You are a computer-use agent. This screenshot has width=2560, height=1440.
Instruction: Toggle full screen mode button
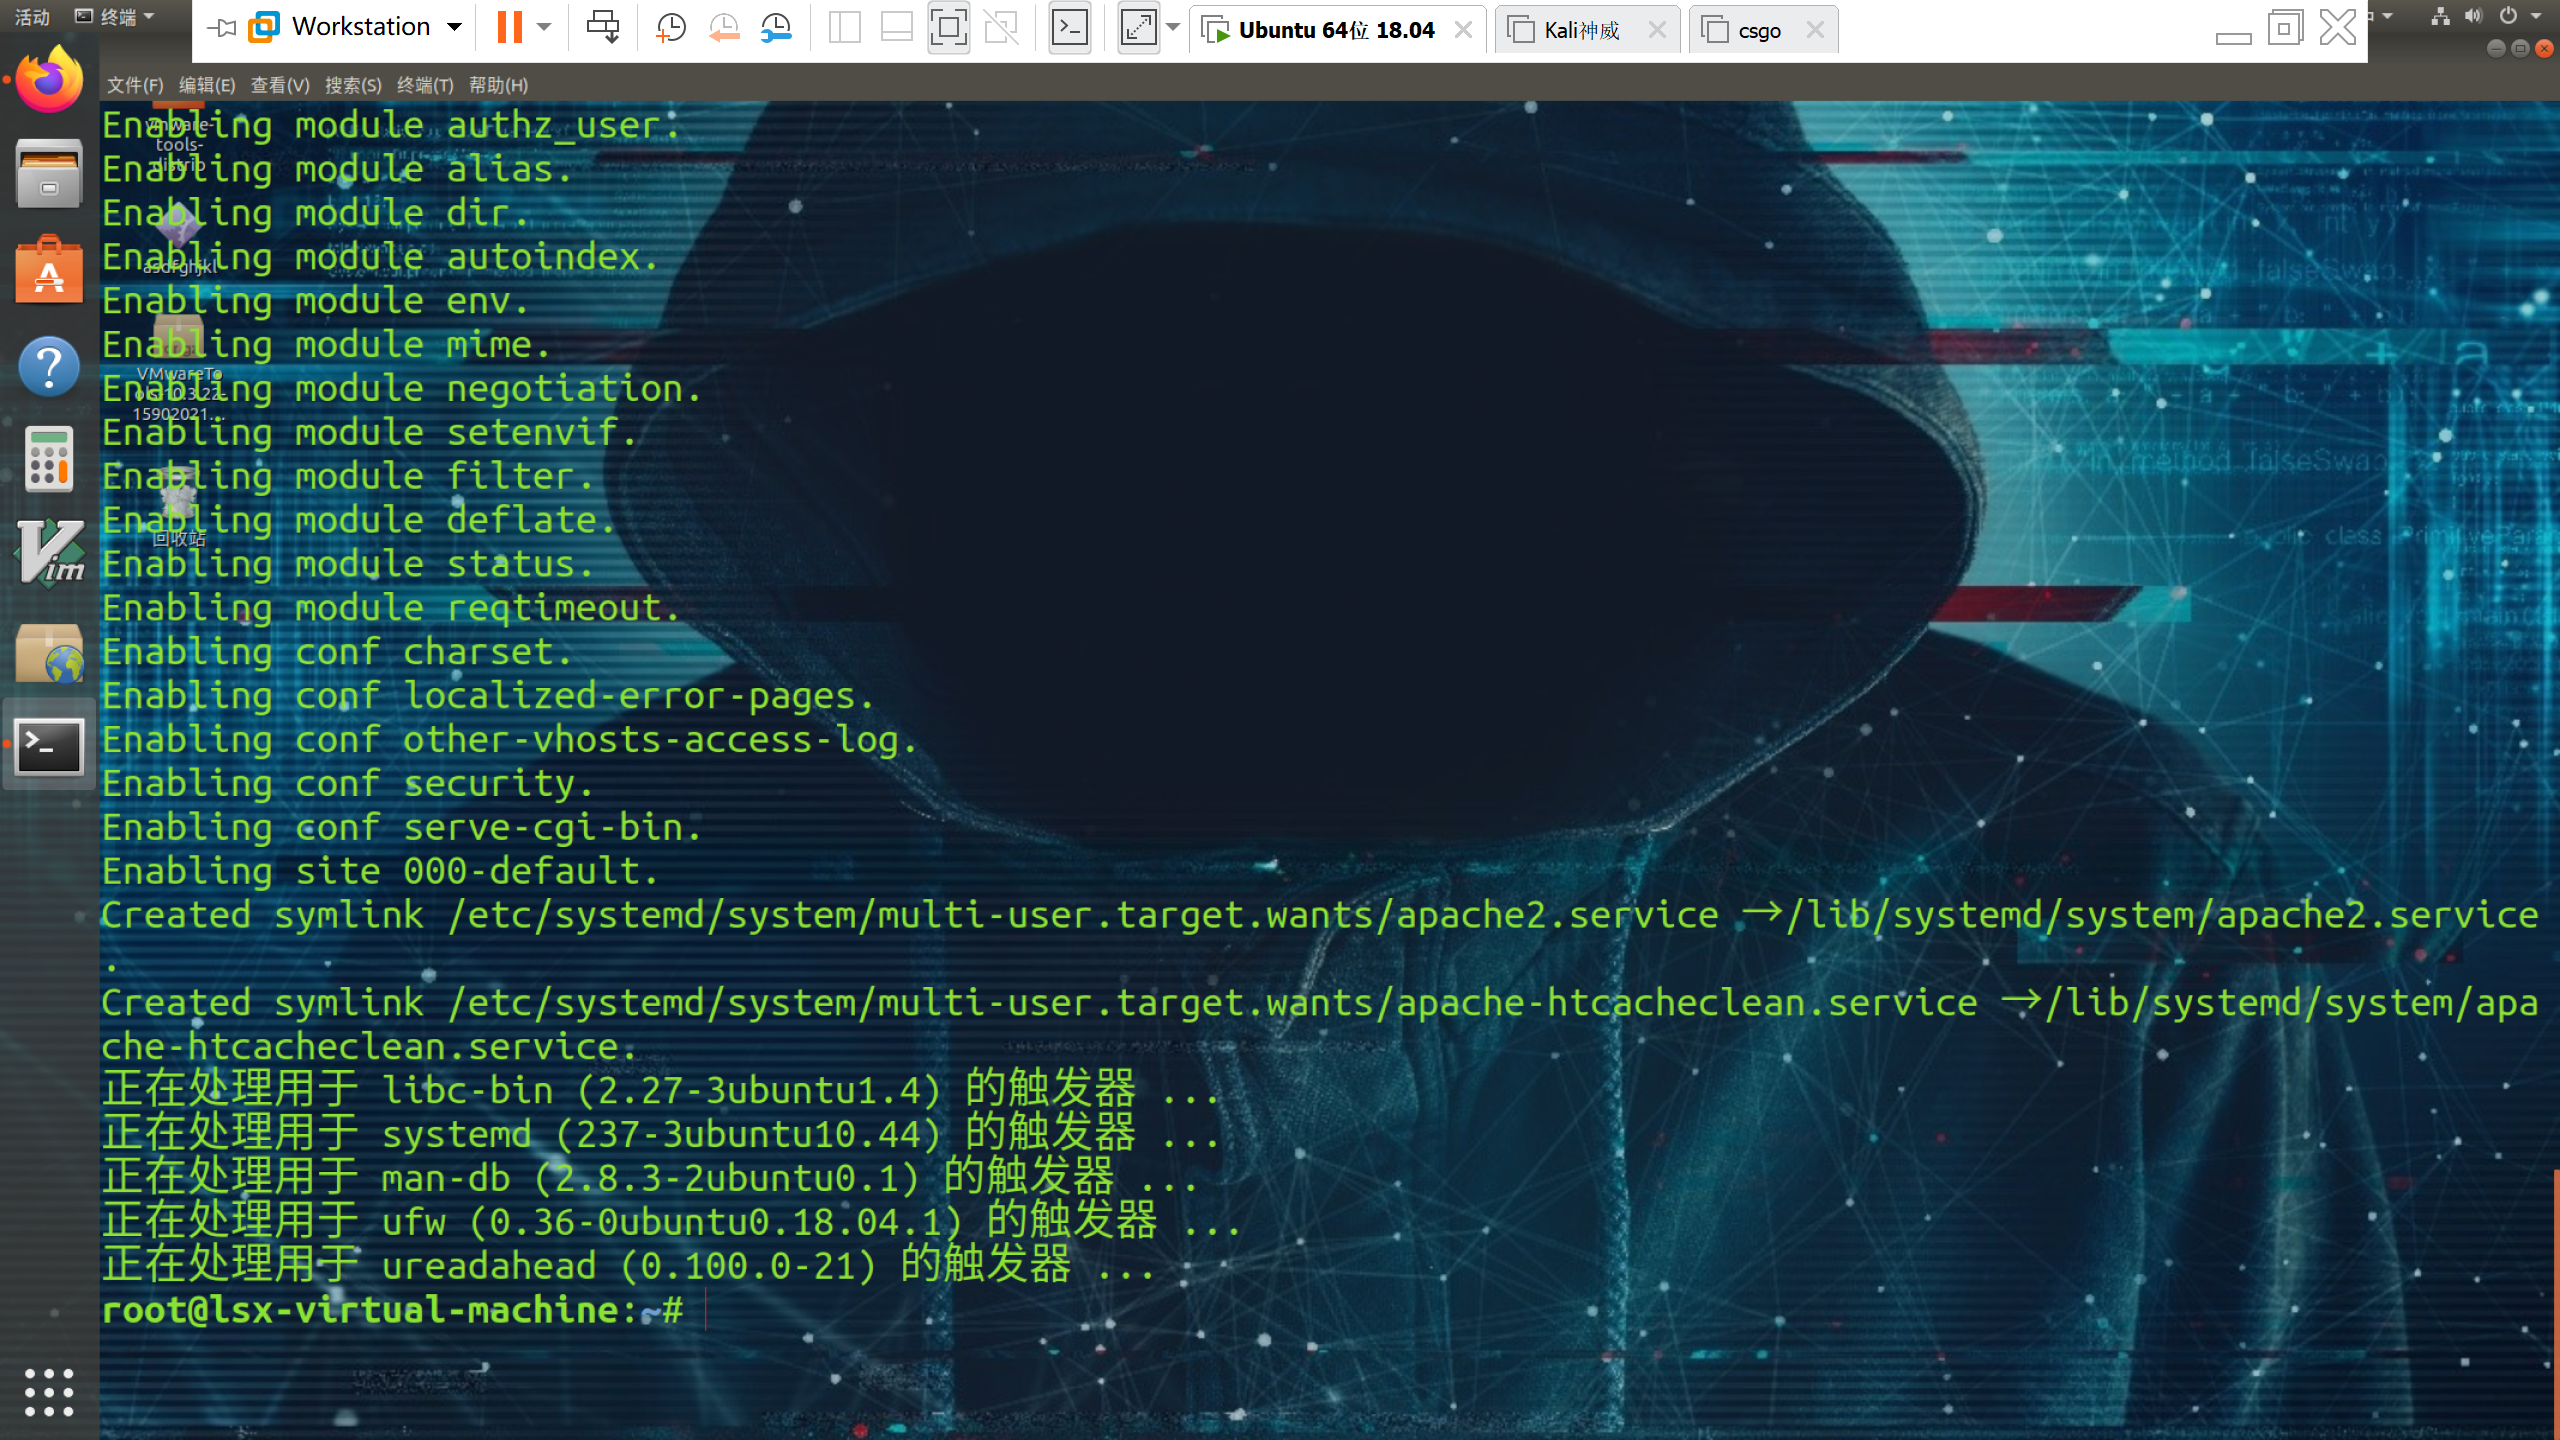click(947, 27)
